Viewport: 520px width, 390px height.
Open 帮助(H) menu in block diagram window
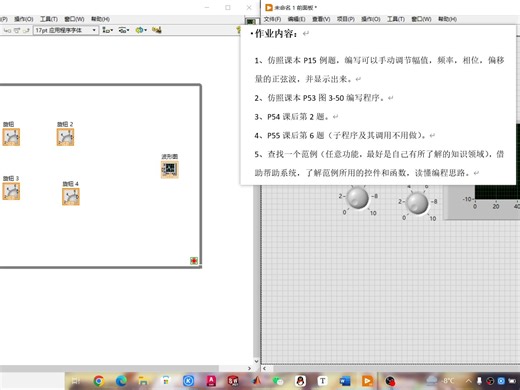[x=100, y=19]
